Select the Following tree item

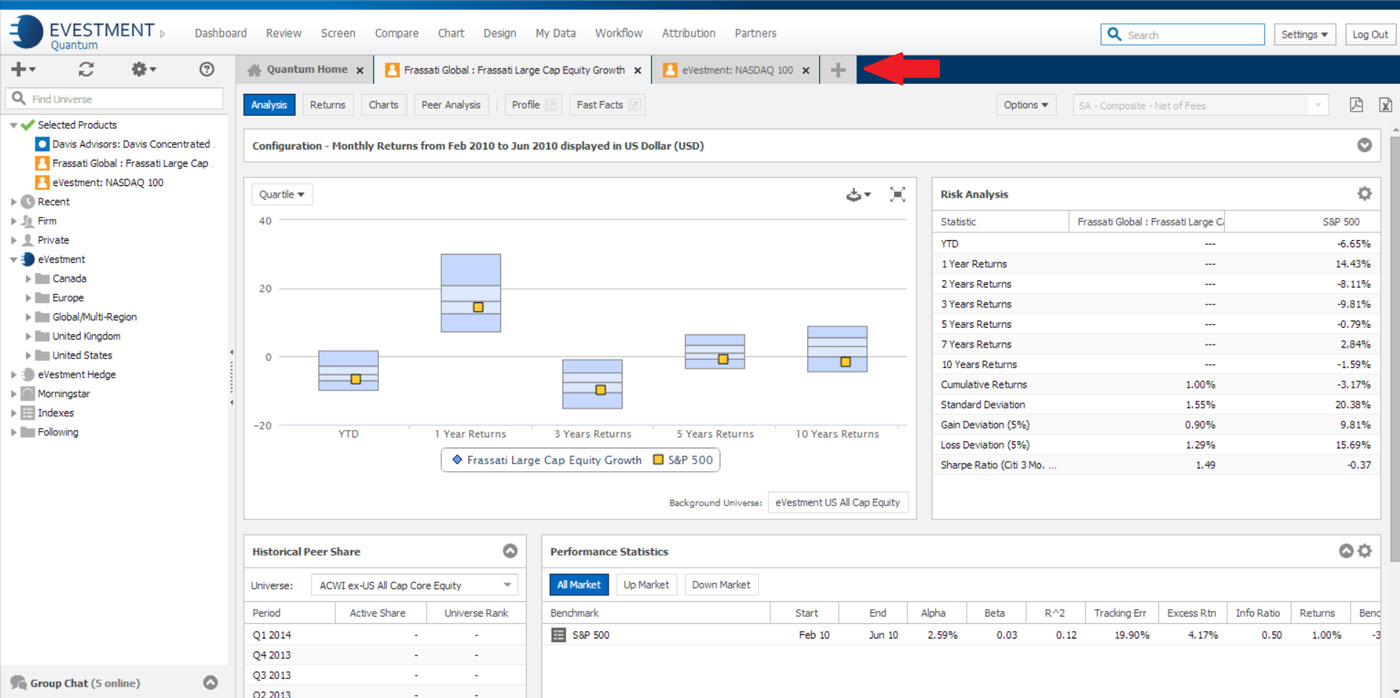tap(50, 432)
